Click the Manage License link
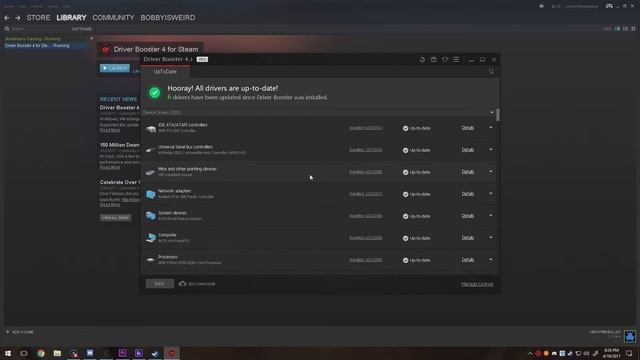The image size is (640, 360). [x=477, y=284]
